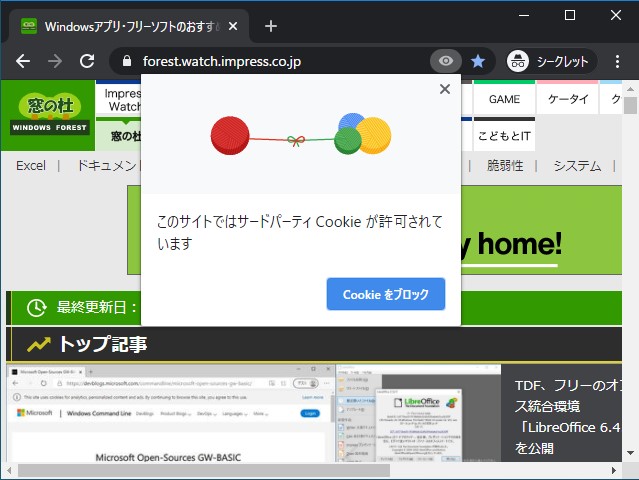Open the GAME site tab
Viewport: 639px width, 480px height.
504,99
